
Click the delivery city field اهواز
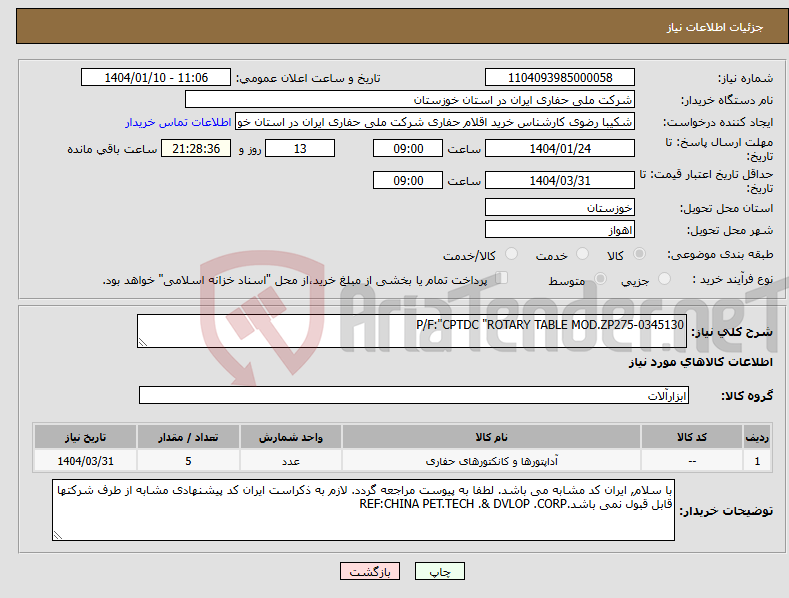pos(560,230)
